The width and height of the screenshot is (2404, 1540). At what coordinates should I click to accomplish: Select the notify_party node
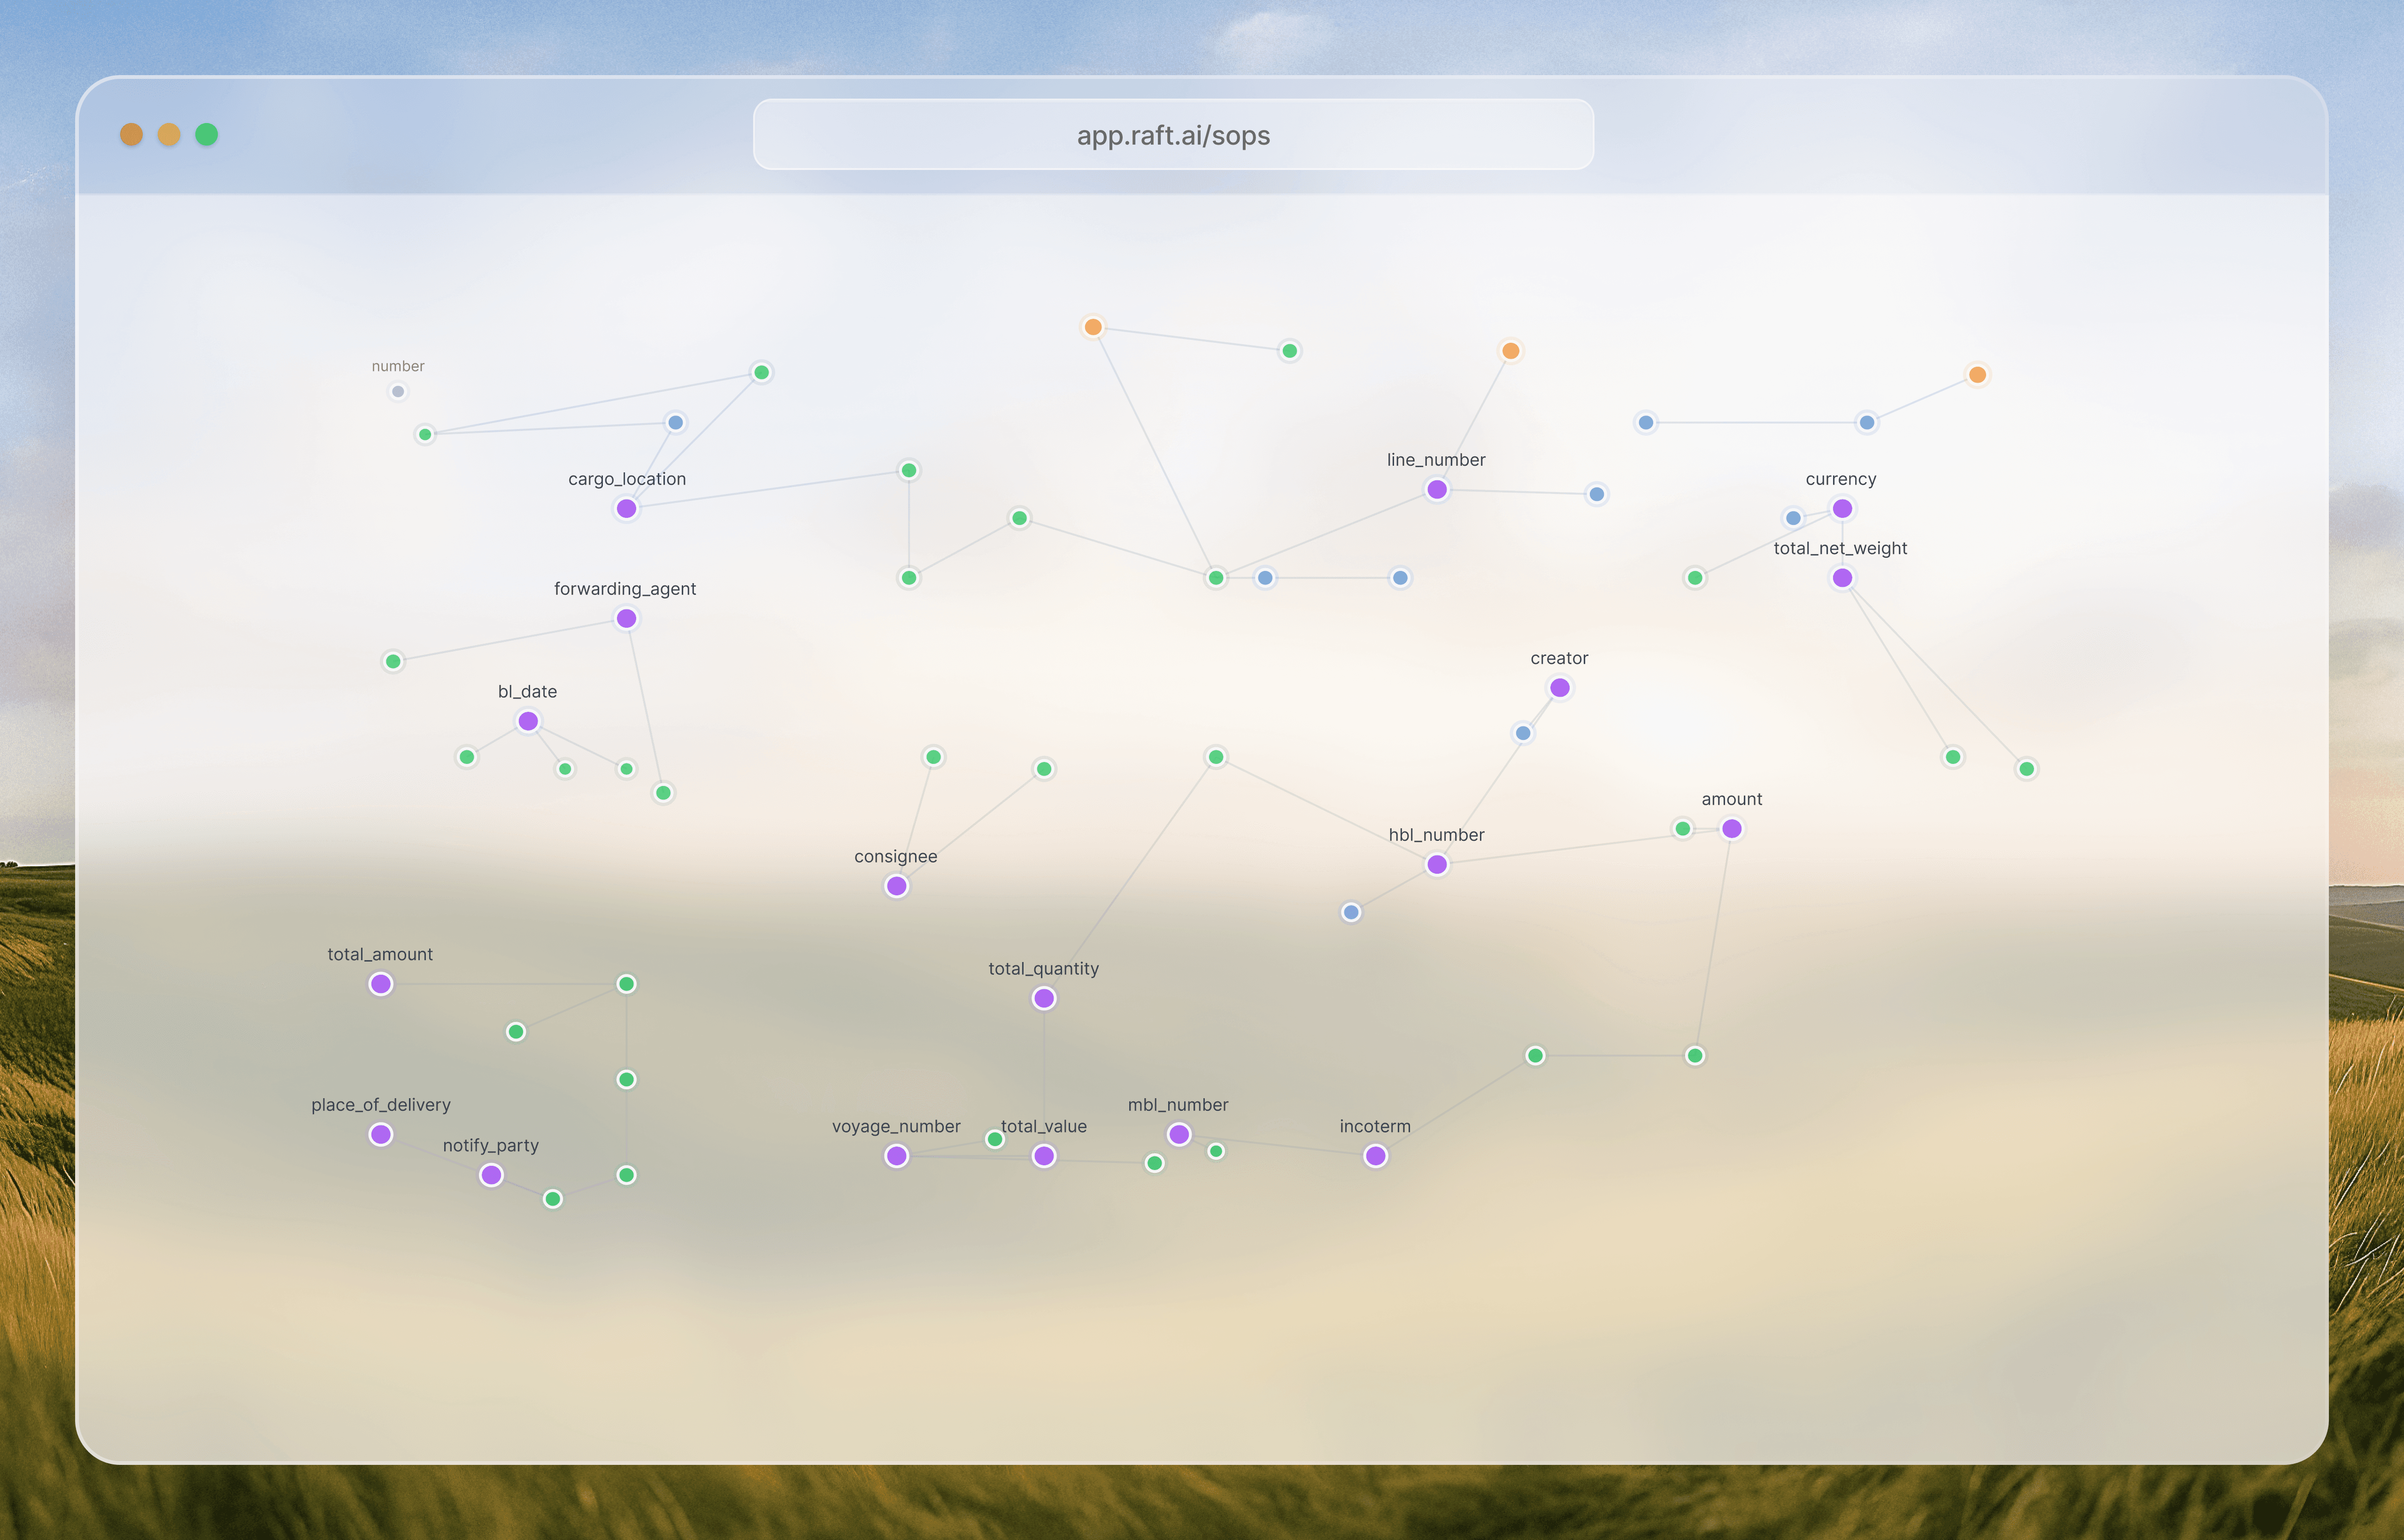491,1175
